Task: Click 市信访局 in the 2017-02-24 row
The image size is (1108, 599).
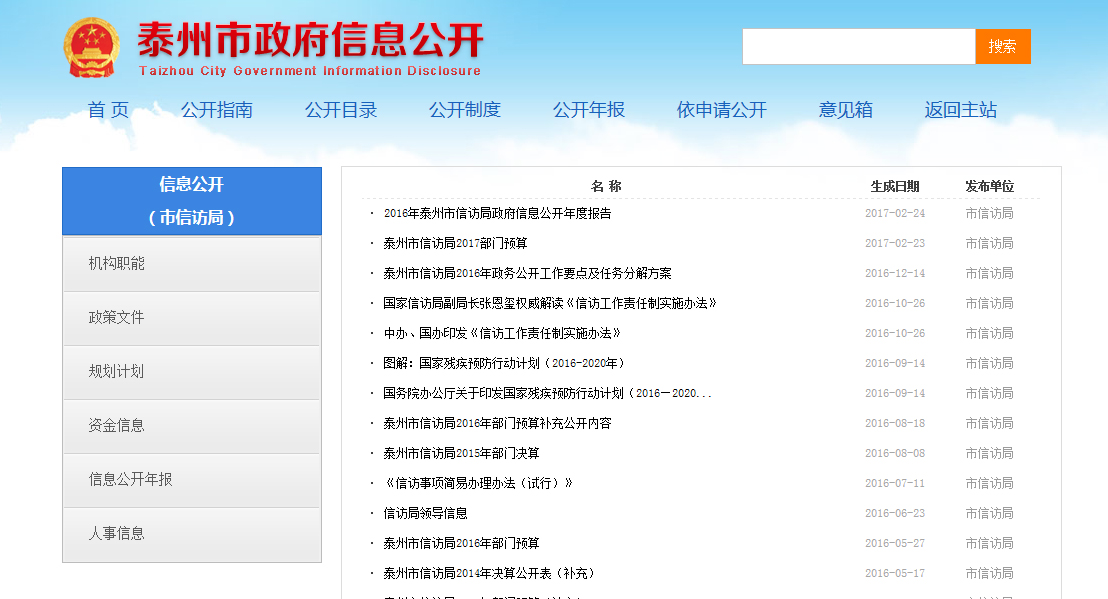Action: click(989, 213)
